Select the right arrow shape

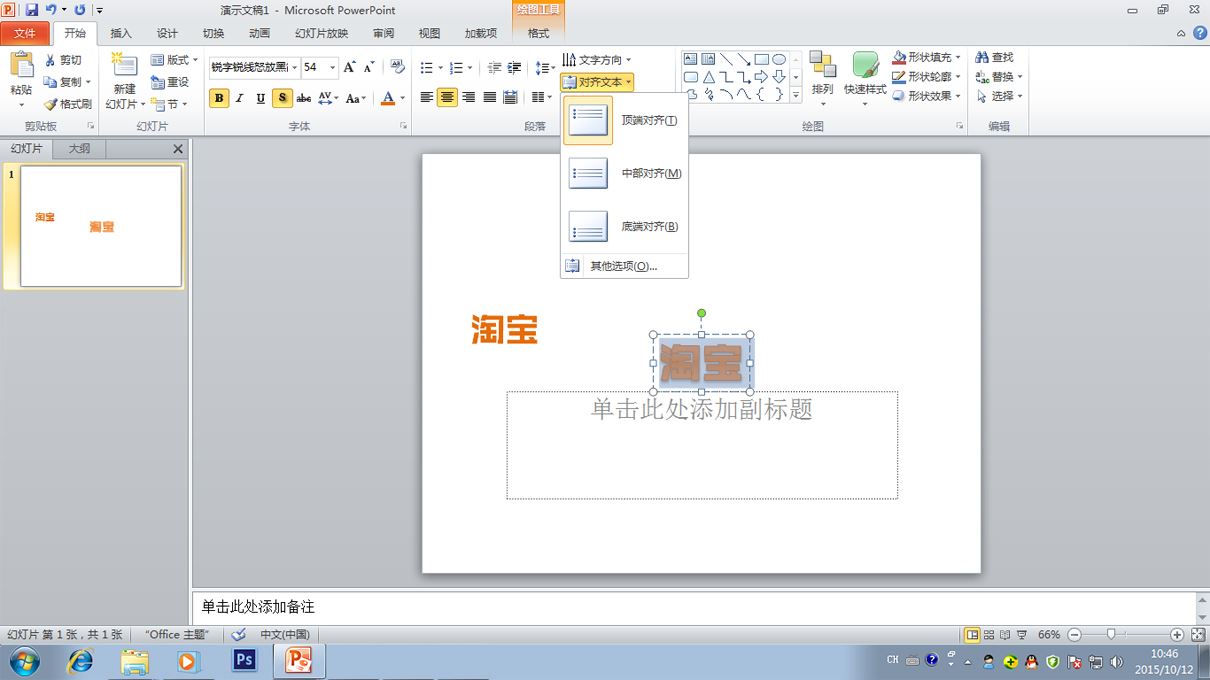point(761,77)
